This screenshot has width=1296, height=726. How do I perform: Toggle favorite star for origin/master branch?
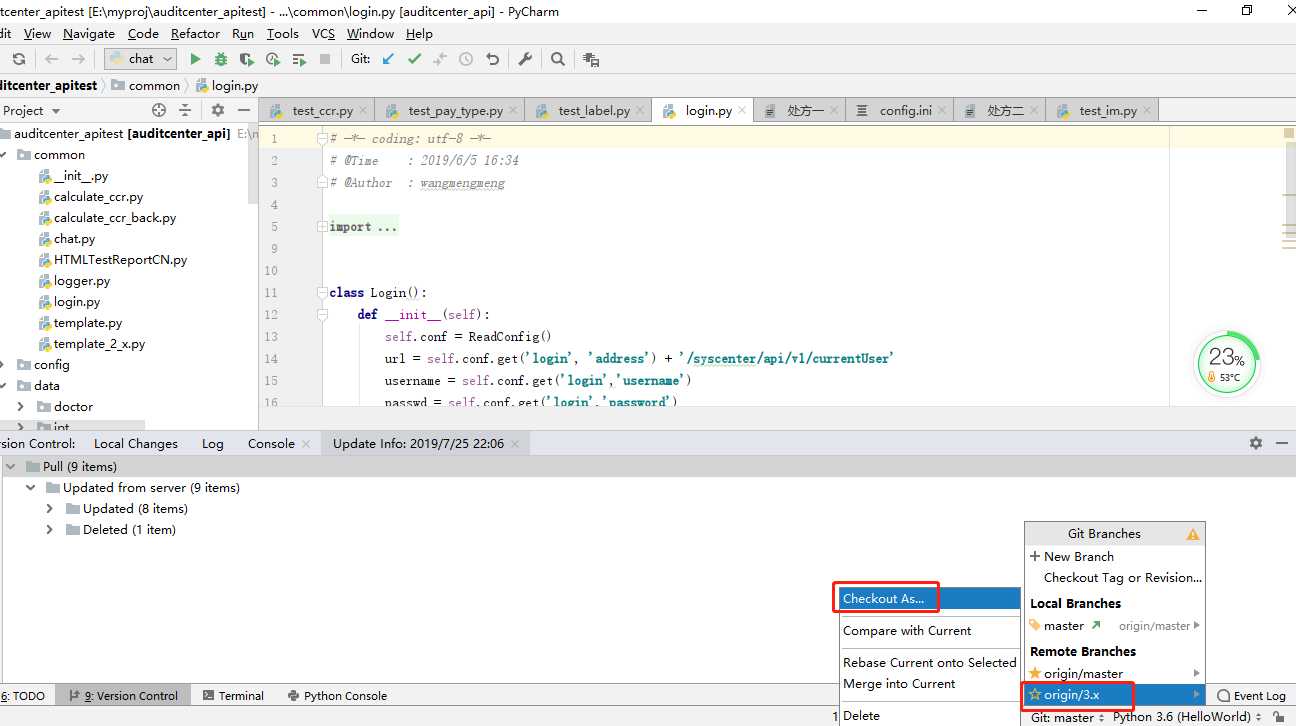tap(1035, 673)
